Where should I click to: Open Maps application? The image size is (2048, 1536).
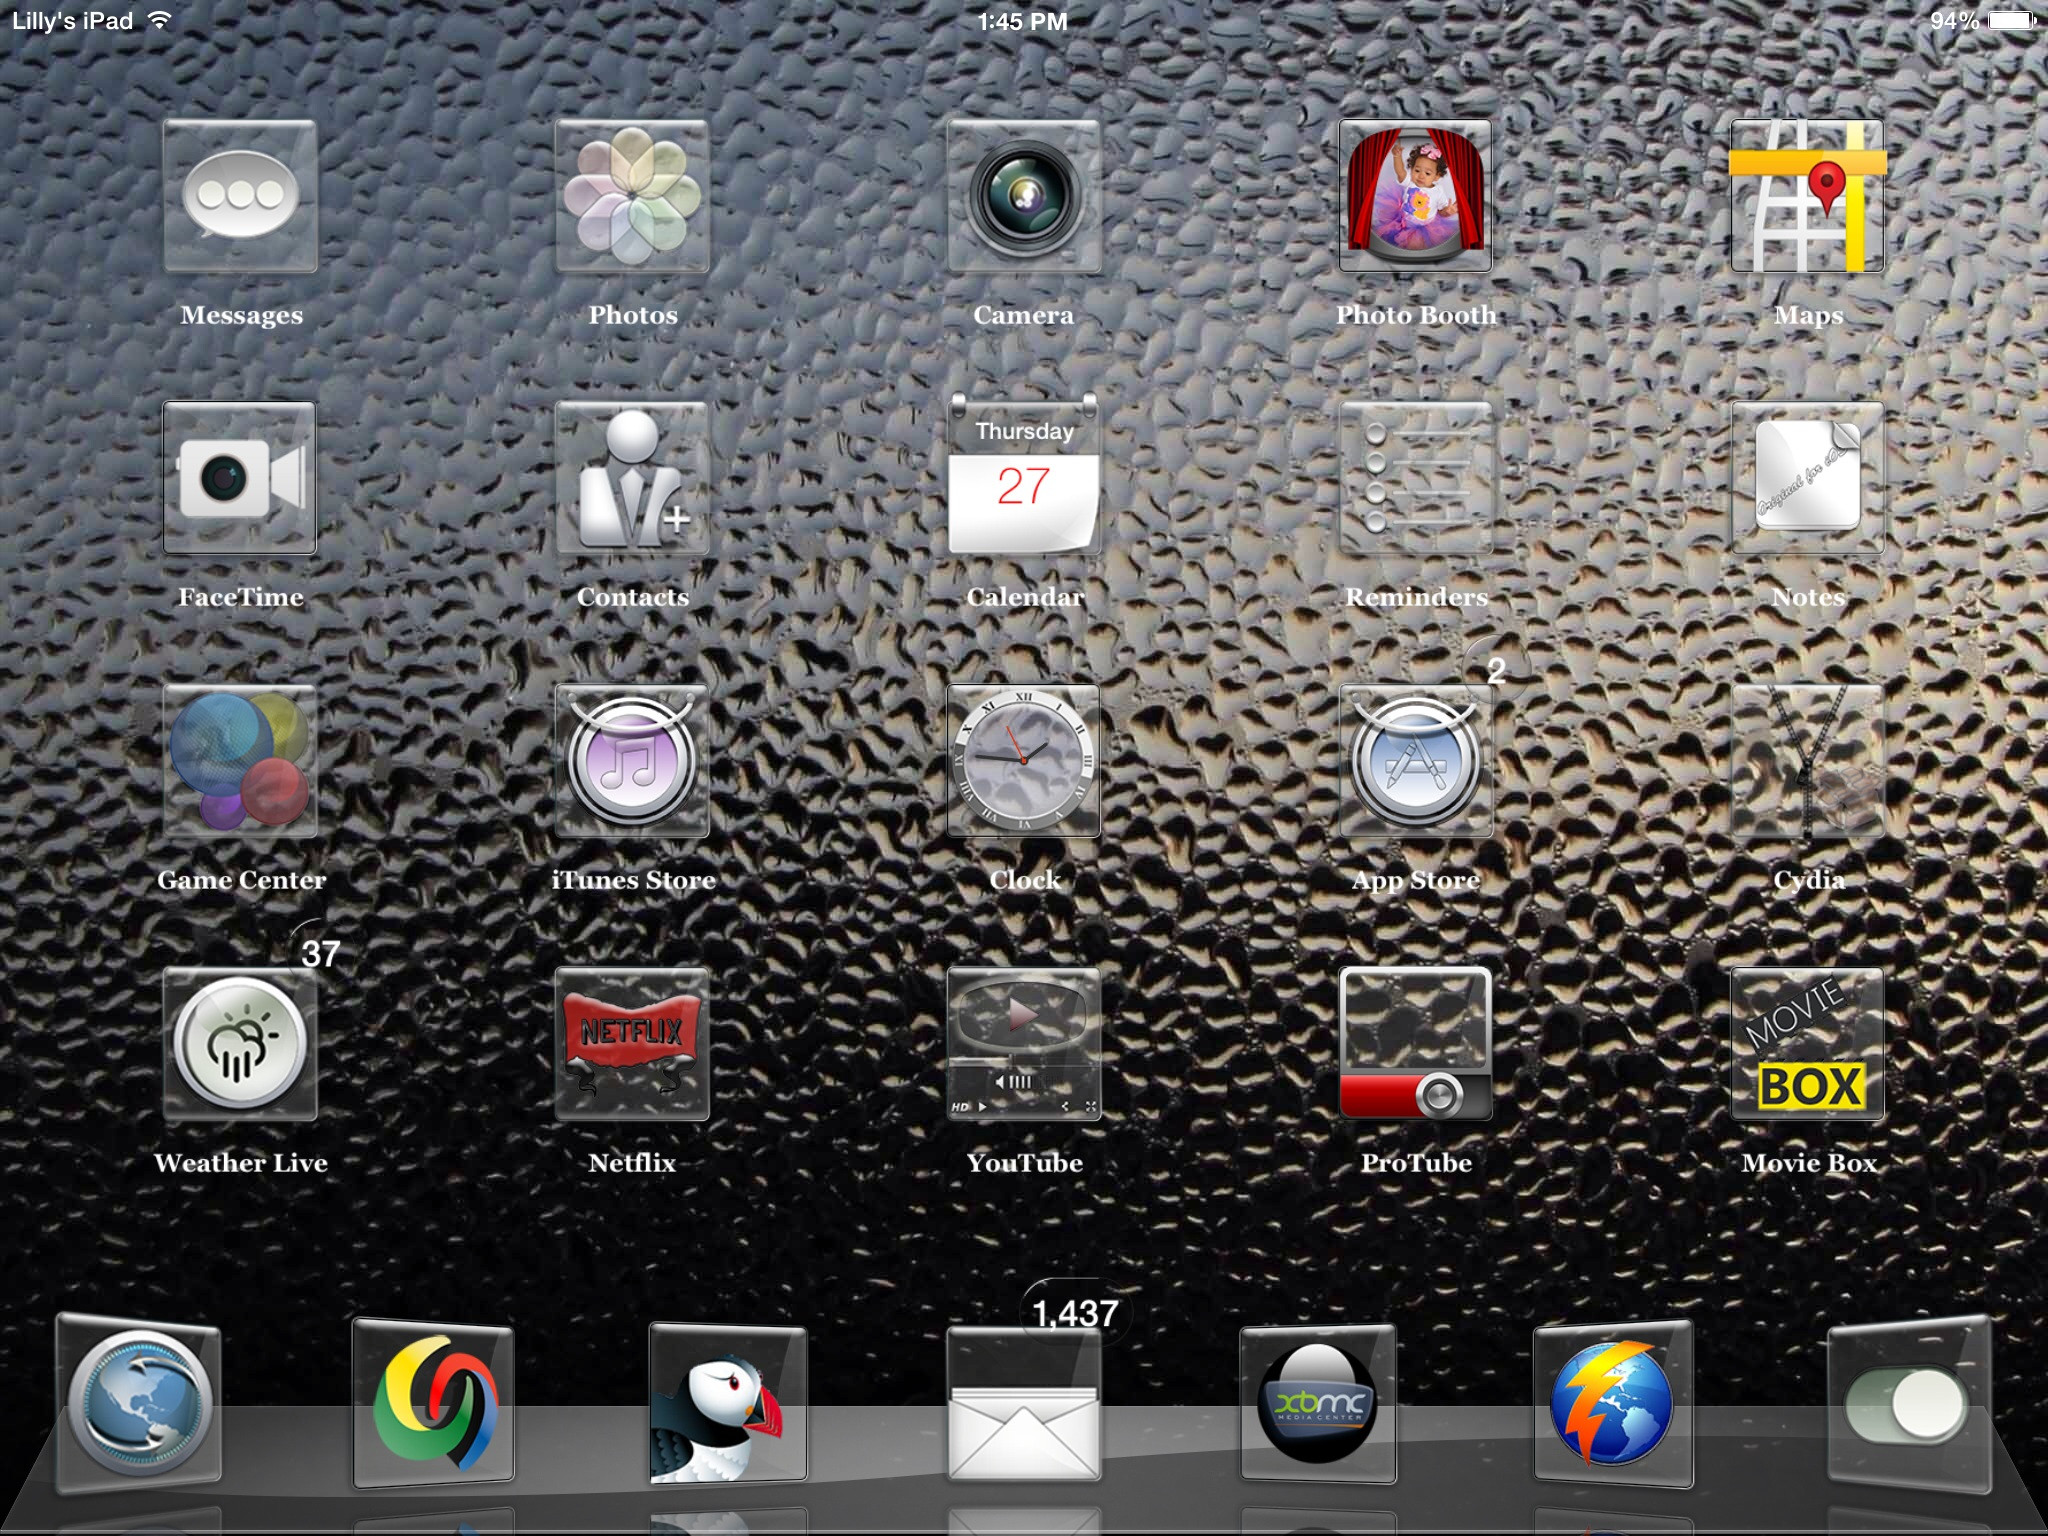[x=1807, y=196]
